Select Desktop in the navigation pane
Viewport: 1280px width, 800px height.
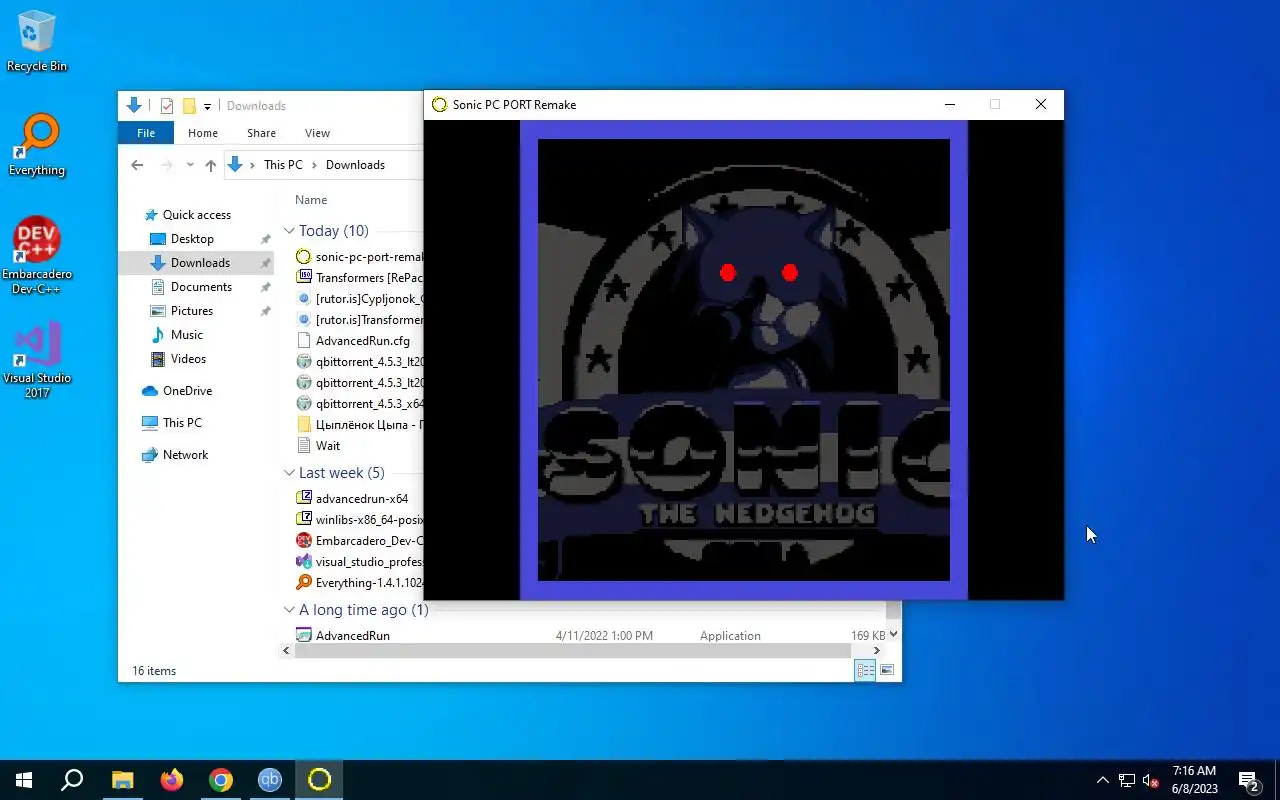pos(192,239)
